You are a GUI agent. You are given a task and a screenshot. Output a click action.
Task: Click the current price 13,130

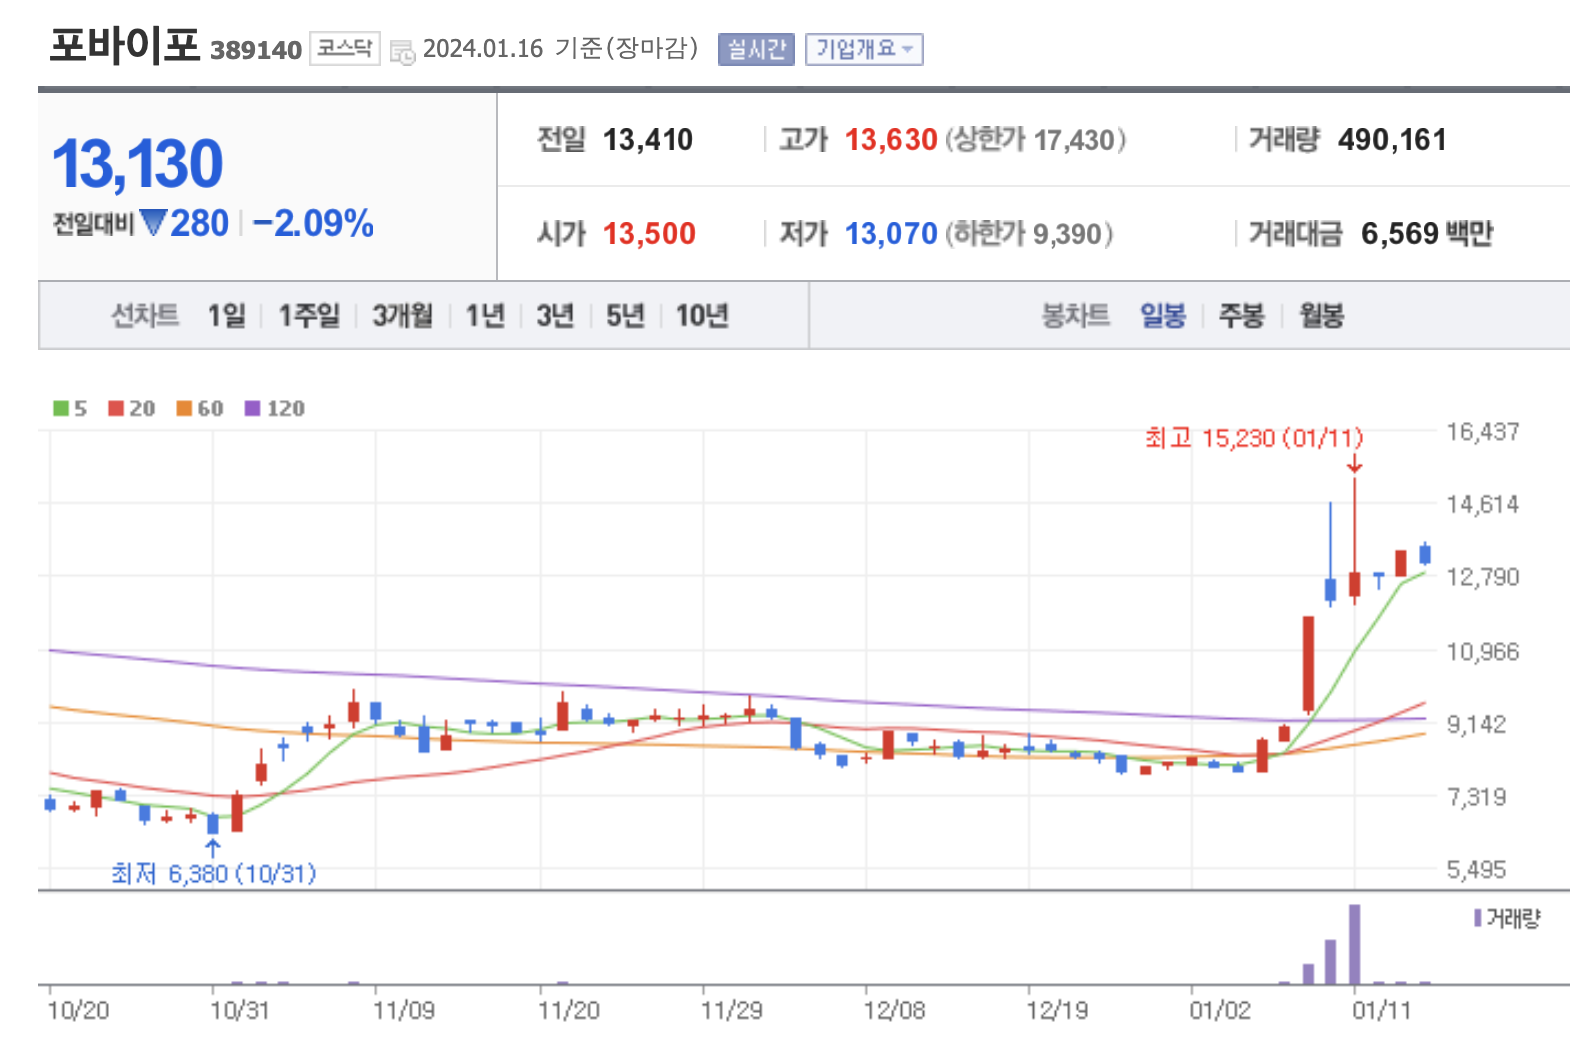137,164
